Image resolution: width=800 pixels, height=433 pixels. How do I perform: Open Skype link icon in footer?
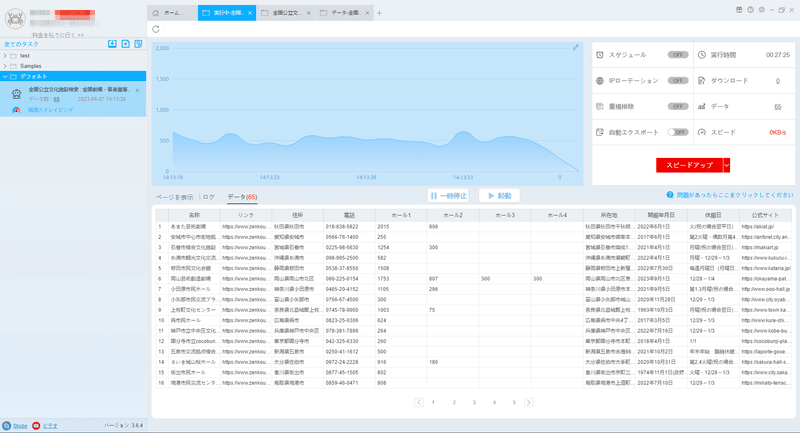[x=7, y=425]
